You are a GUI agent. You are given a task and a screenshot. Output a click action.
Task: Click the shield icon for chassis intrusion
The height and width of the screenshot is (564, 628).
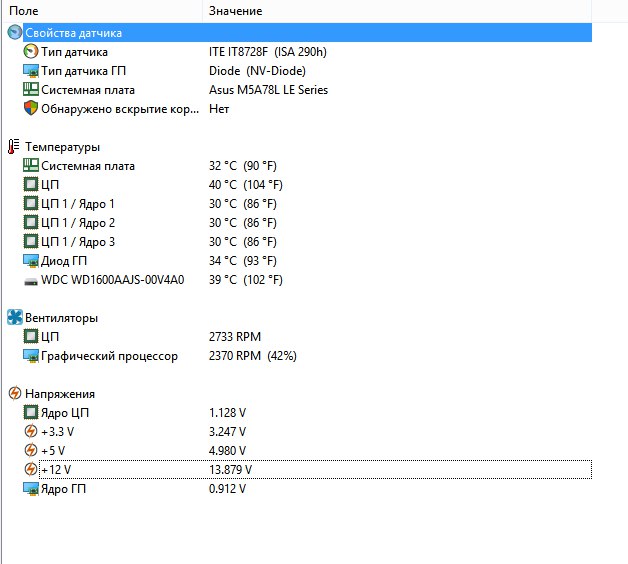(30, 109)
